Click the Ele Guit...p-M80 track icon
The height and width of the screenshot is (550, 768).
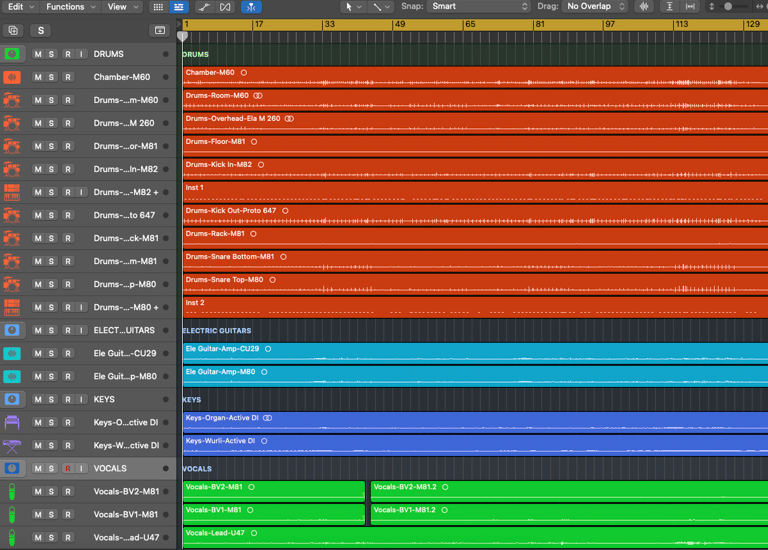click(12, 376)
